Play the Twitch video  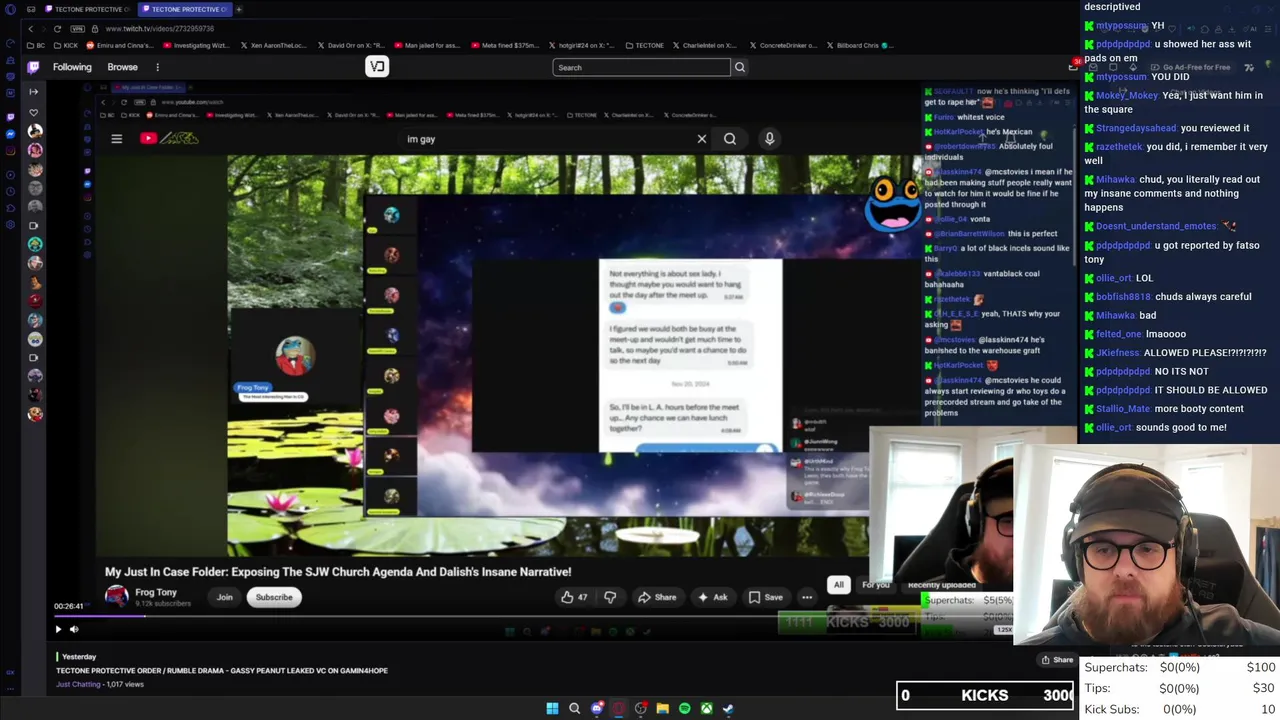(58, 629)
